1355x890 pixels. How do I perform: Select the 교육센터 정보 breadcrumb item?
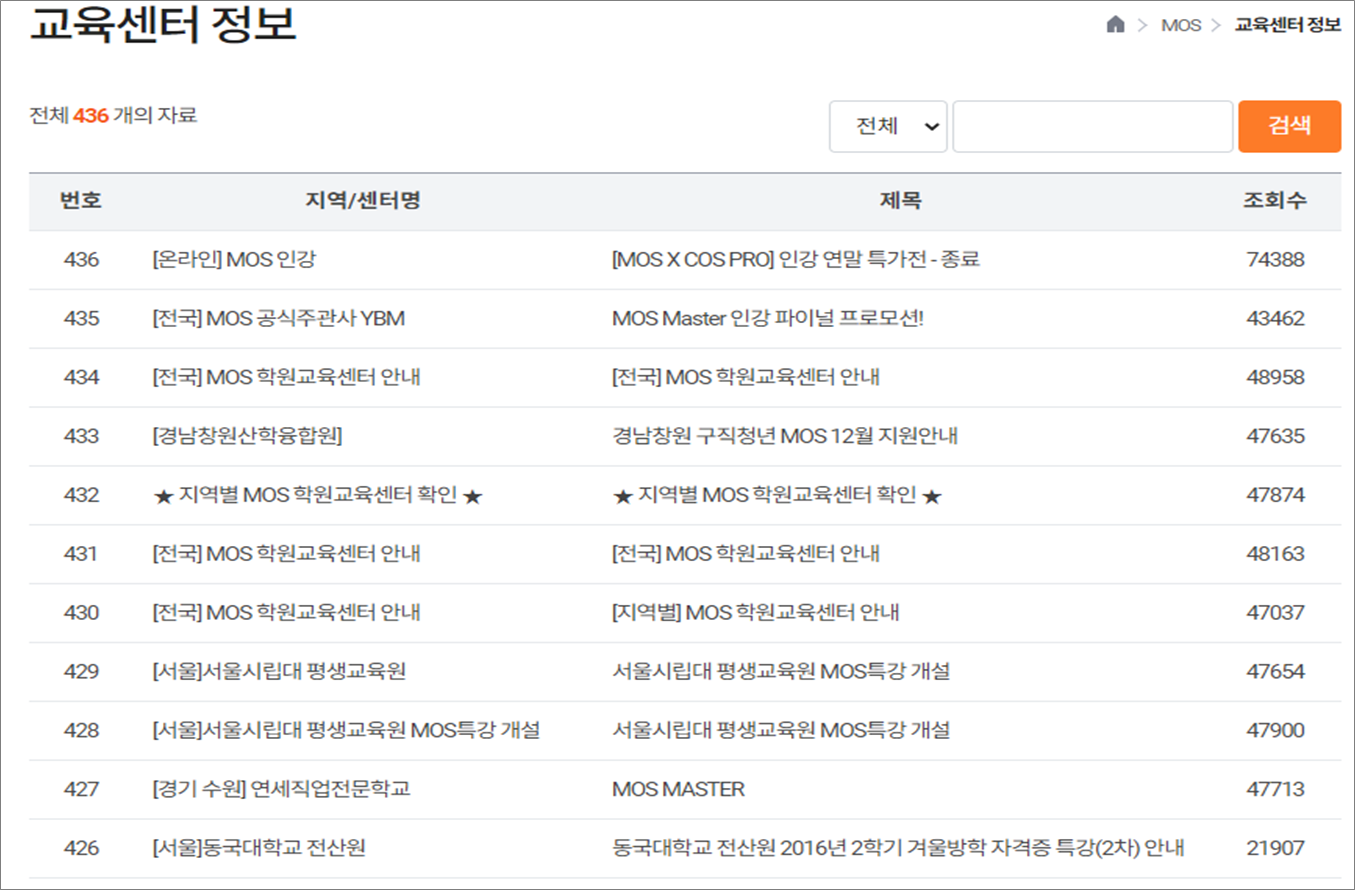[1288, 25]
